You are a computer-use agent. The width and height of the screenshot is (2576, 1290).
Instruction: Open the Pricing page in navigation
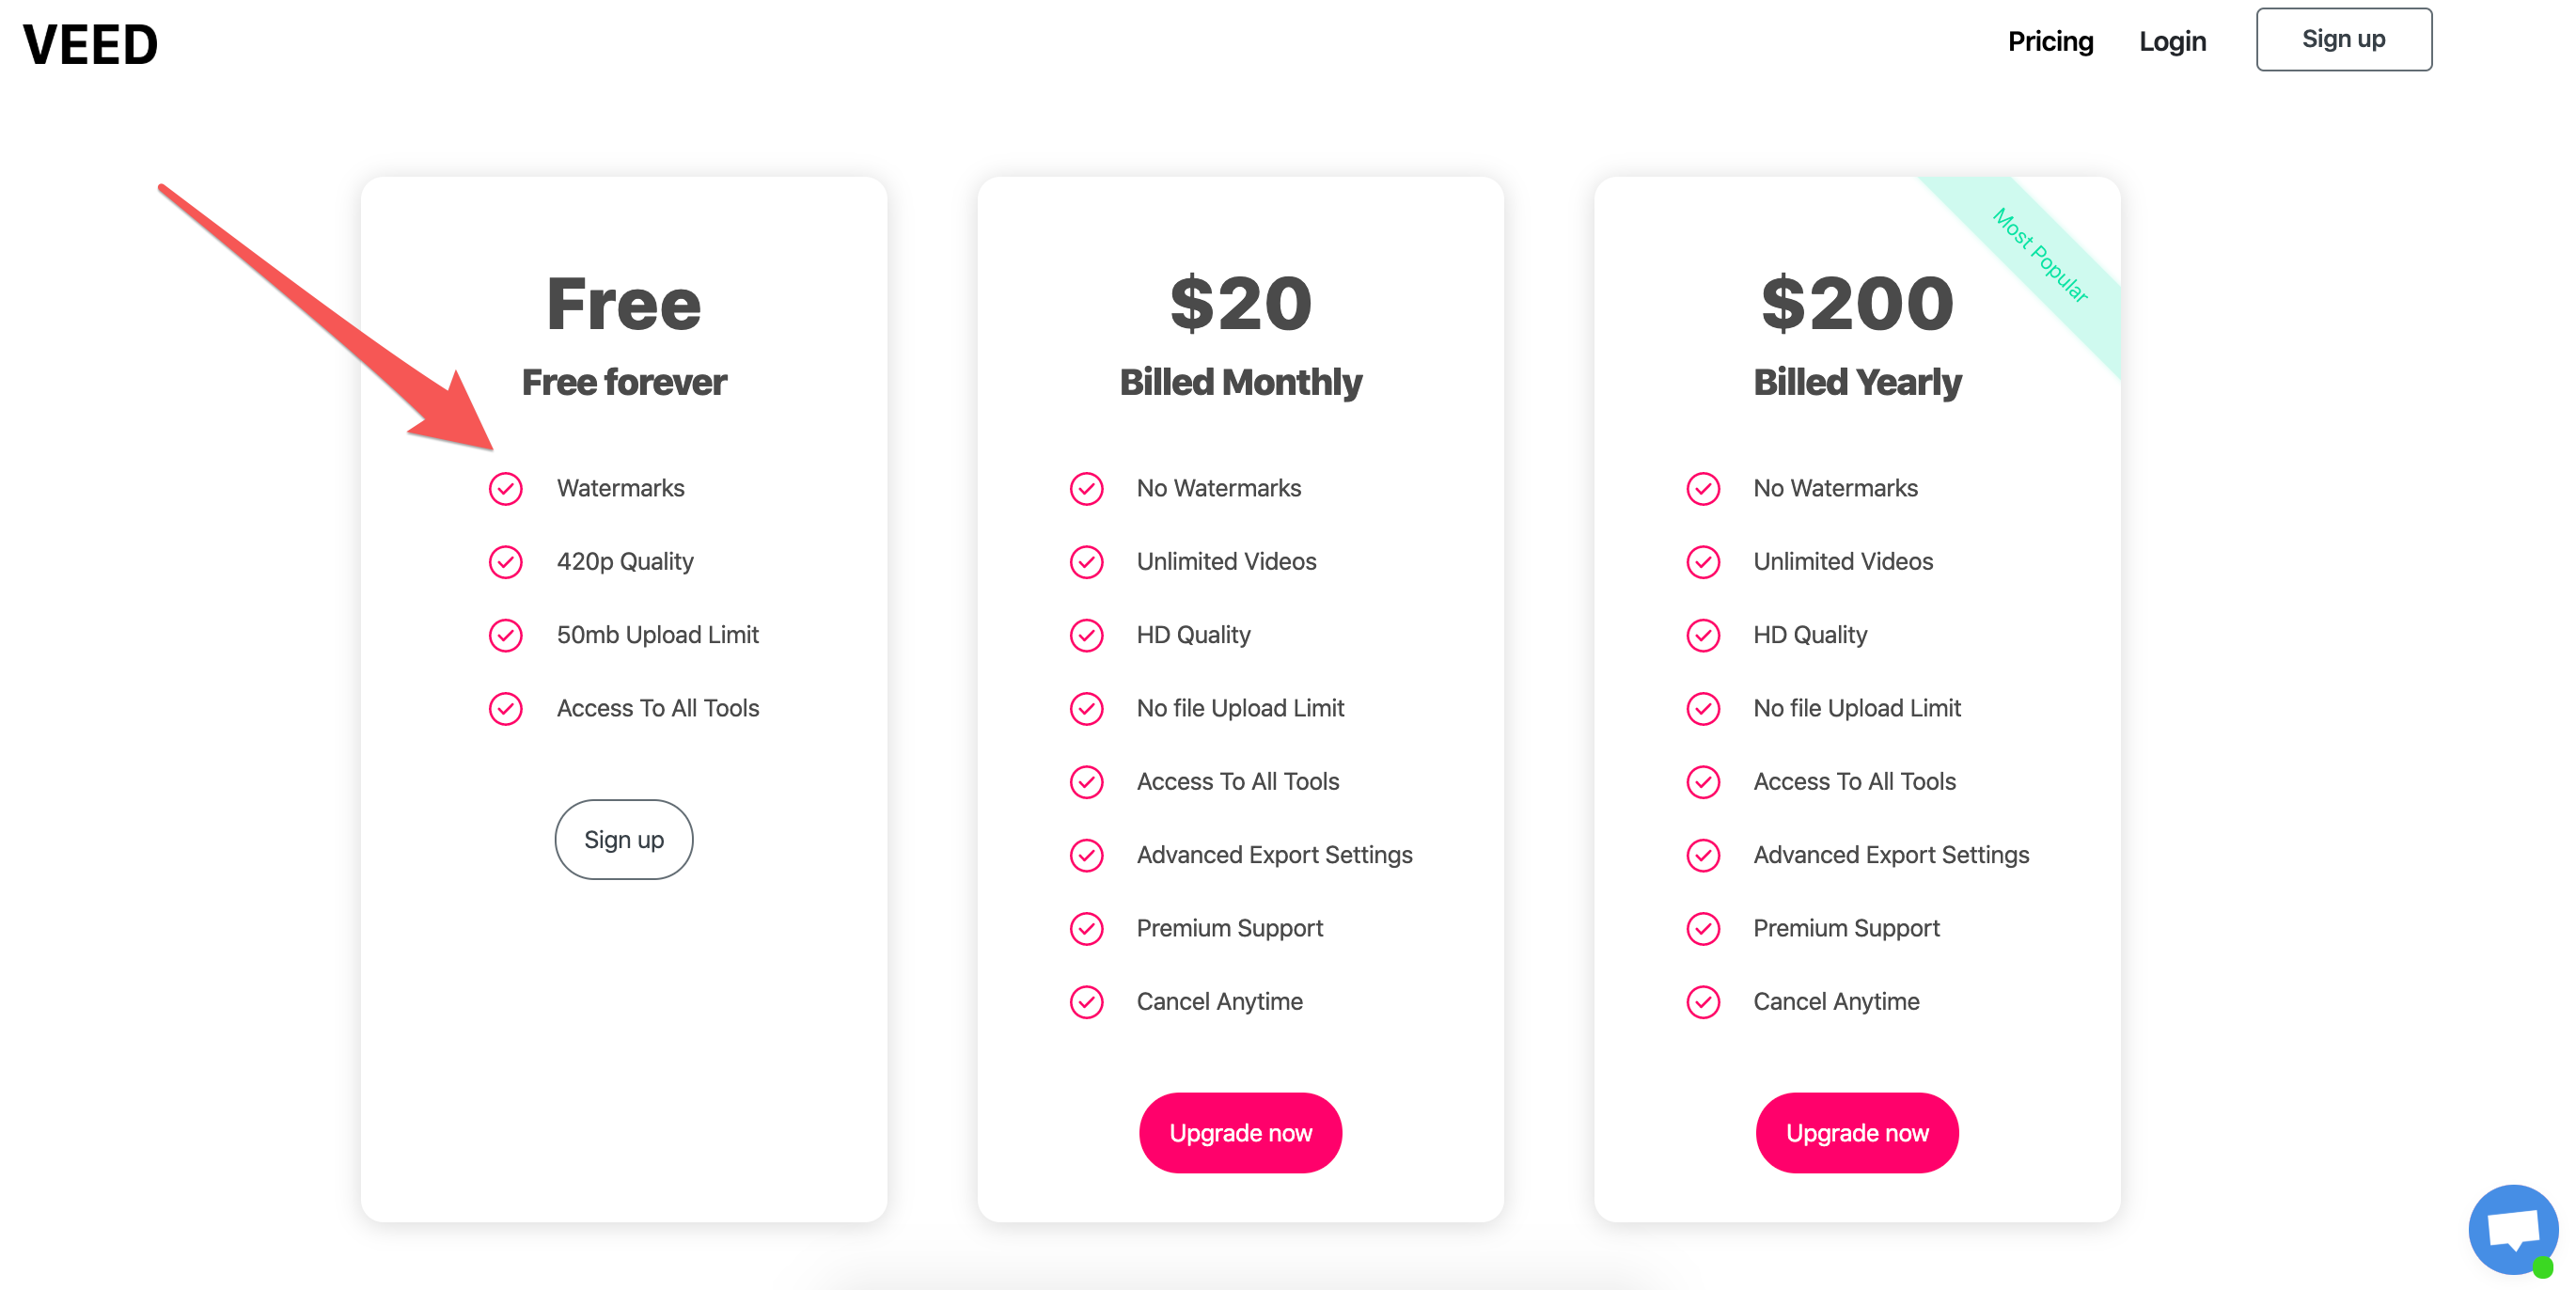click(x=2050, y=41)
